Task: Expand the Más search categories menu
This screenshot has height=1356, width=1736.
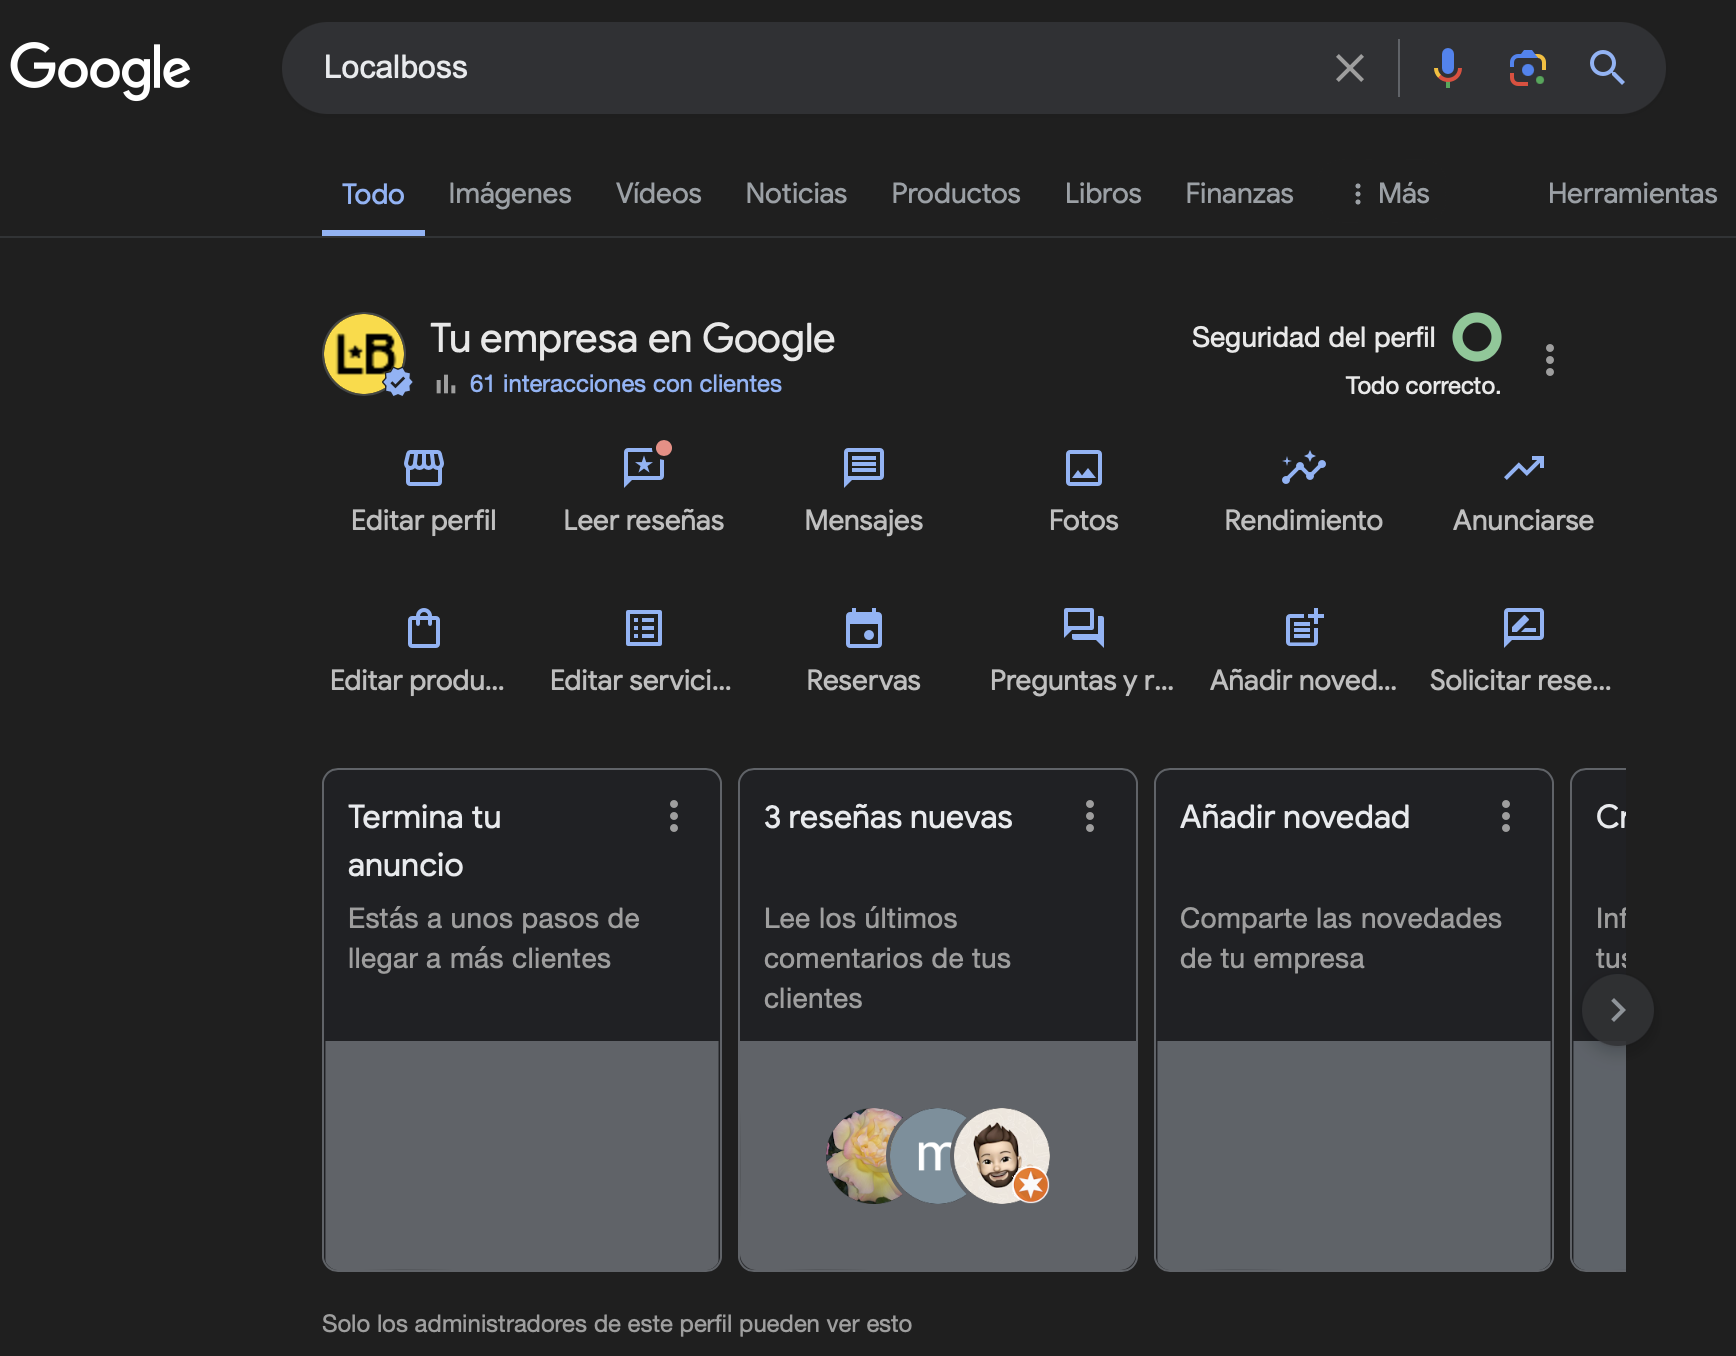Action: coord(1391,194)
